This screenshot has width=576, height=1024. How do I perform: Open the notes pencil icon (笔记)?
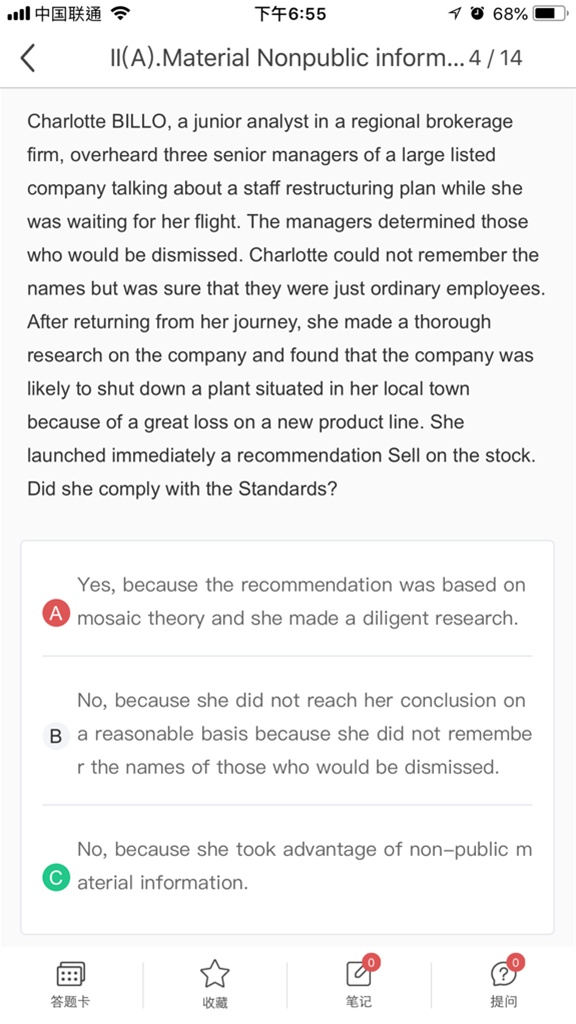359,974
